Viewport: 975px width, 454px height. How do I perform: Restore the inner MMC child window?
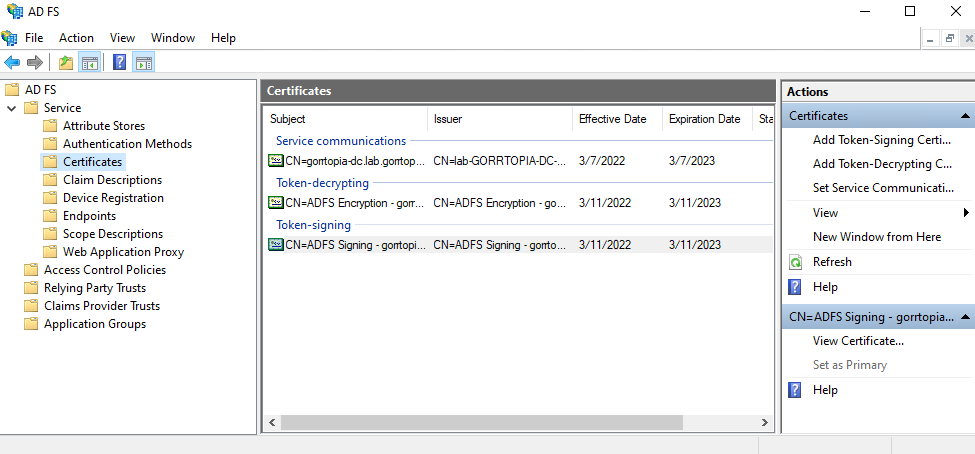click(950, 39)
